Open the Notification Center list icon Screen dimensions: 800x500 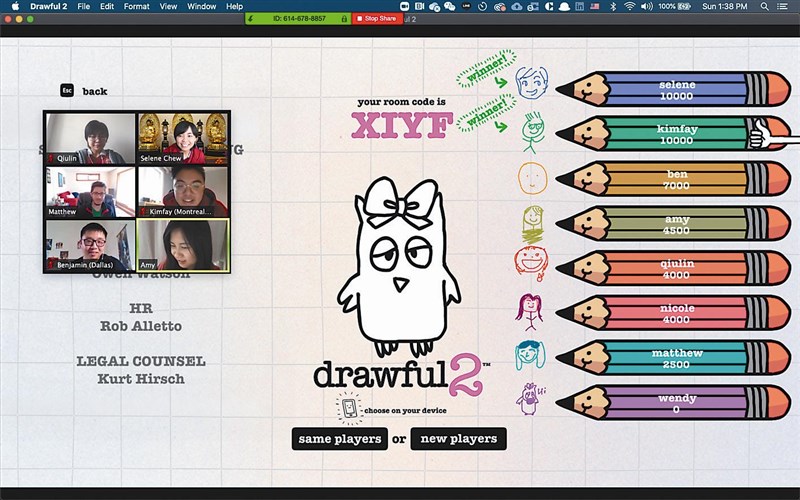coord(782,6)
